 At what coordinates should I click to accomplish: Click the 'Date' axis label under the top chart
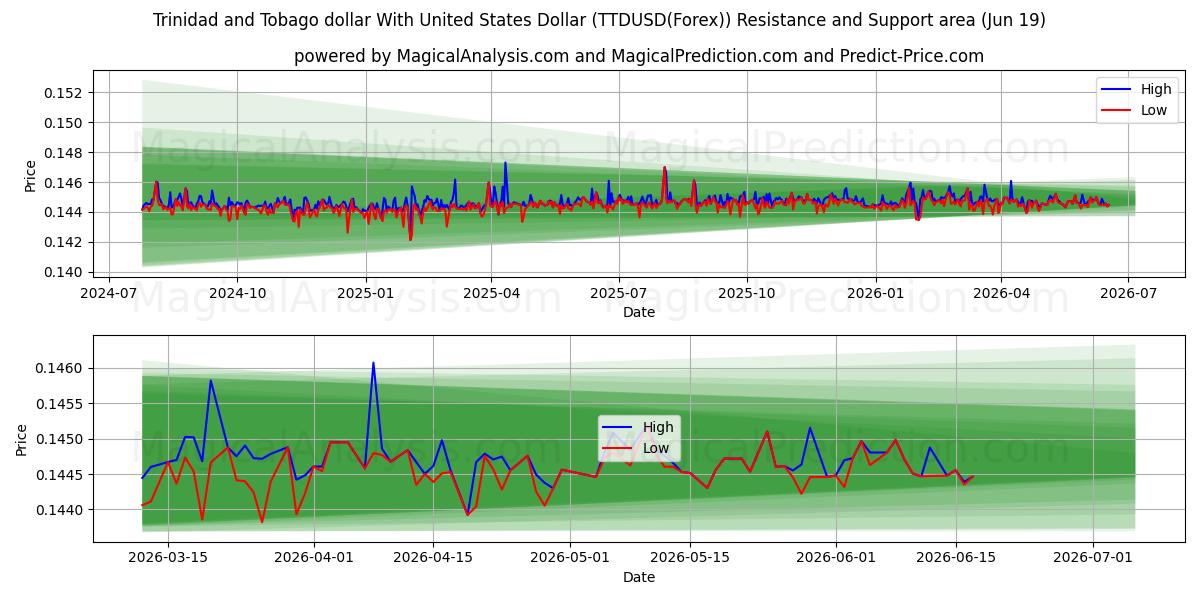(639, 312)
